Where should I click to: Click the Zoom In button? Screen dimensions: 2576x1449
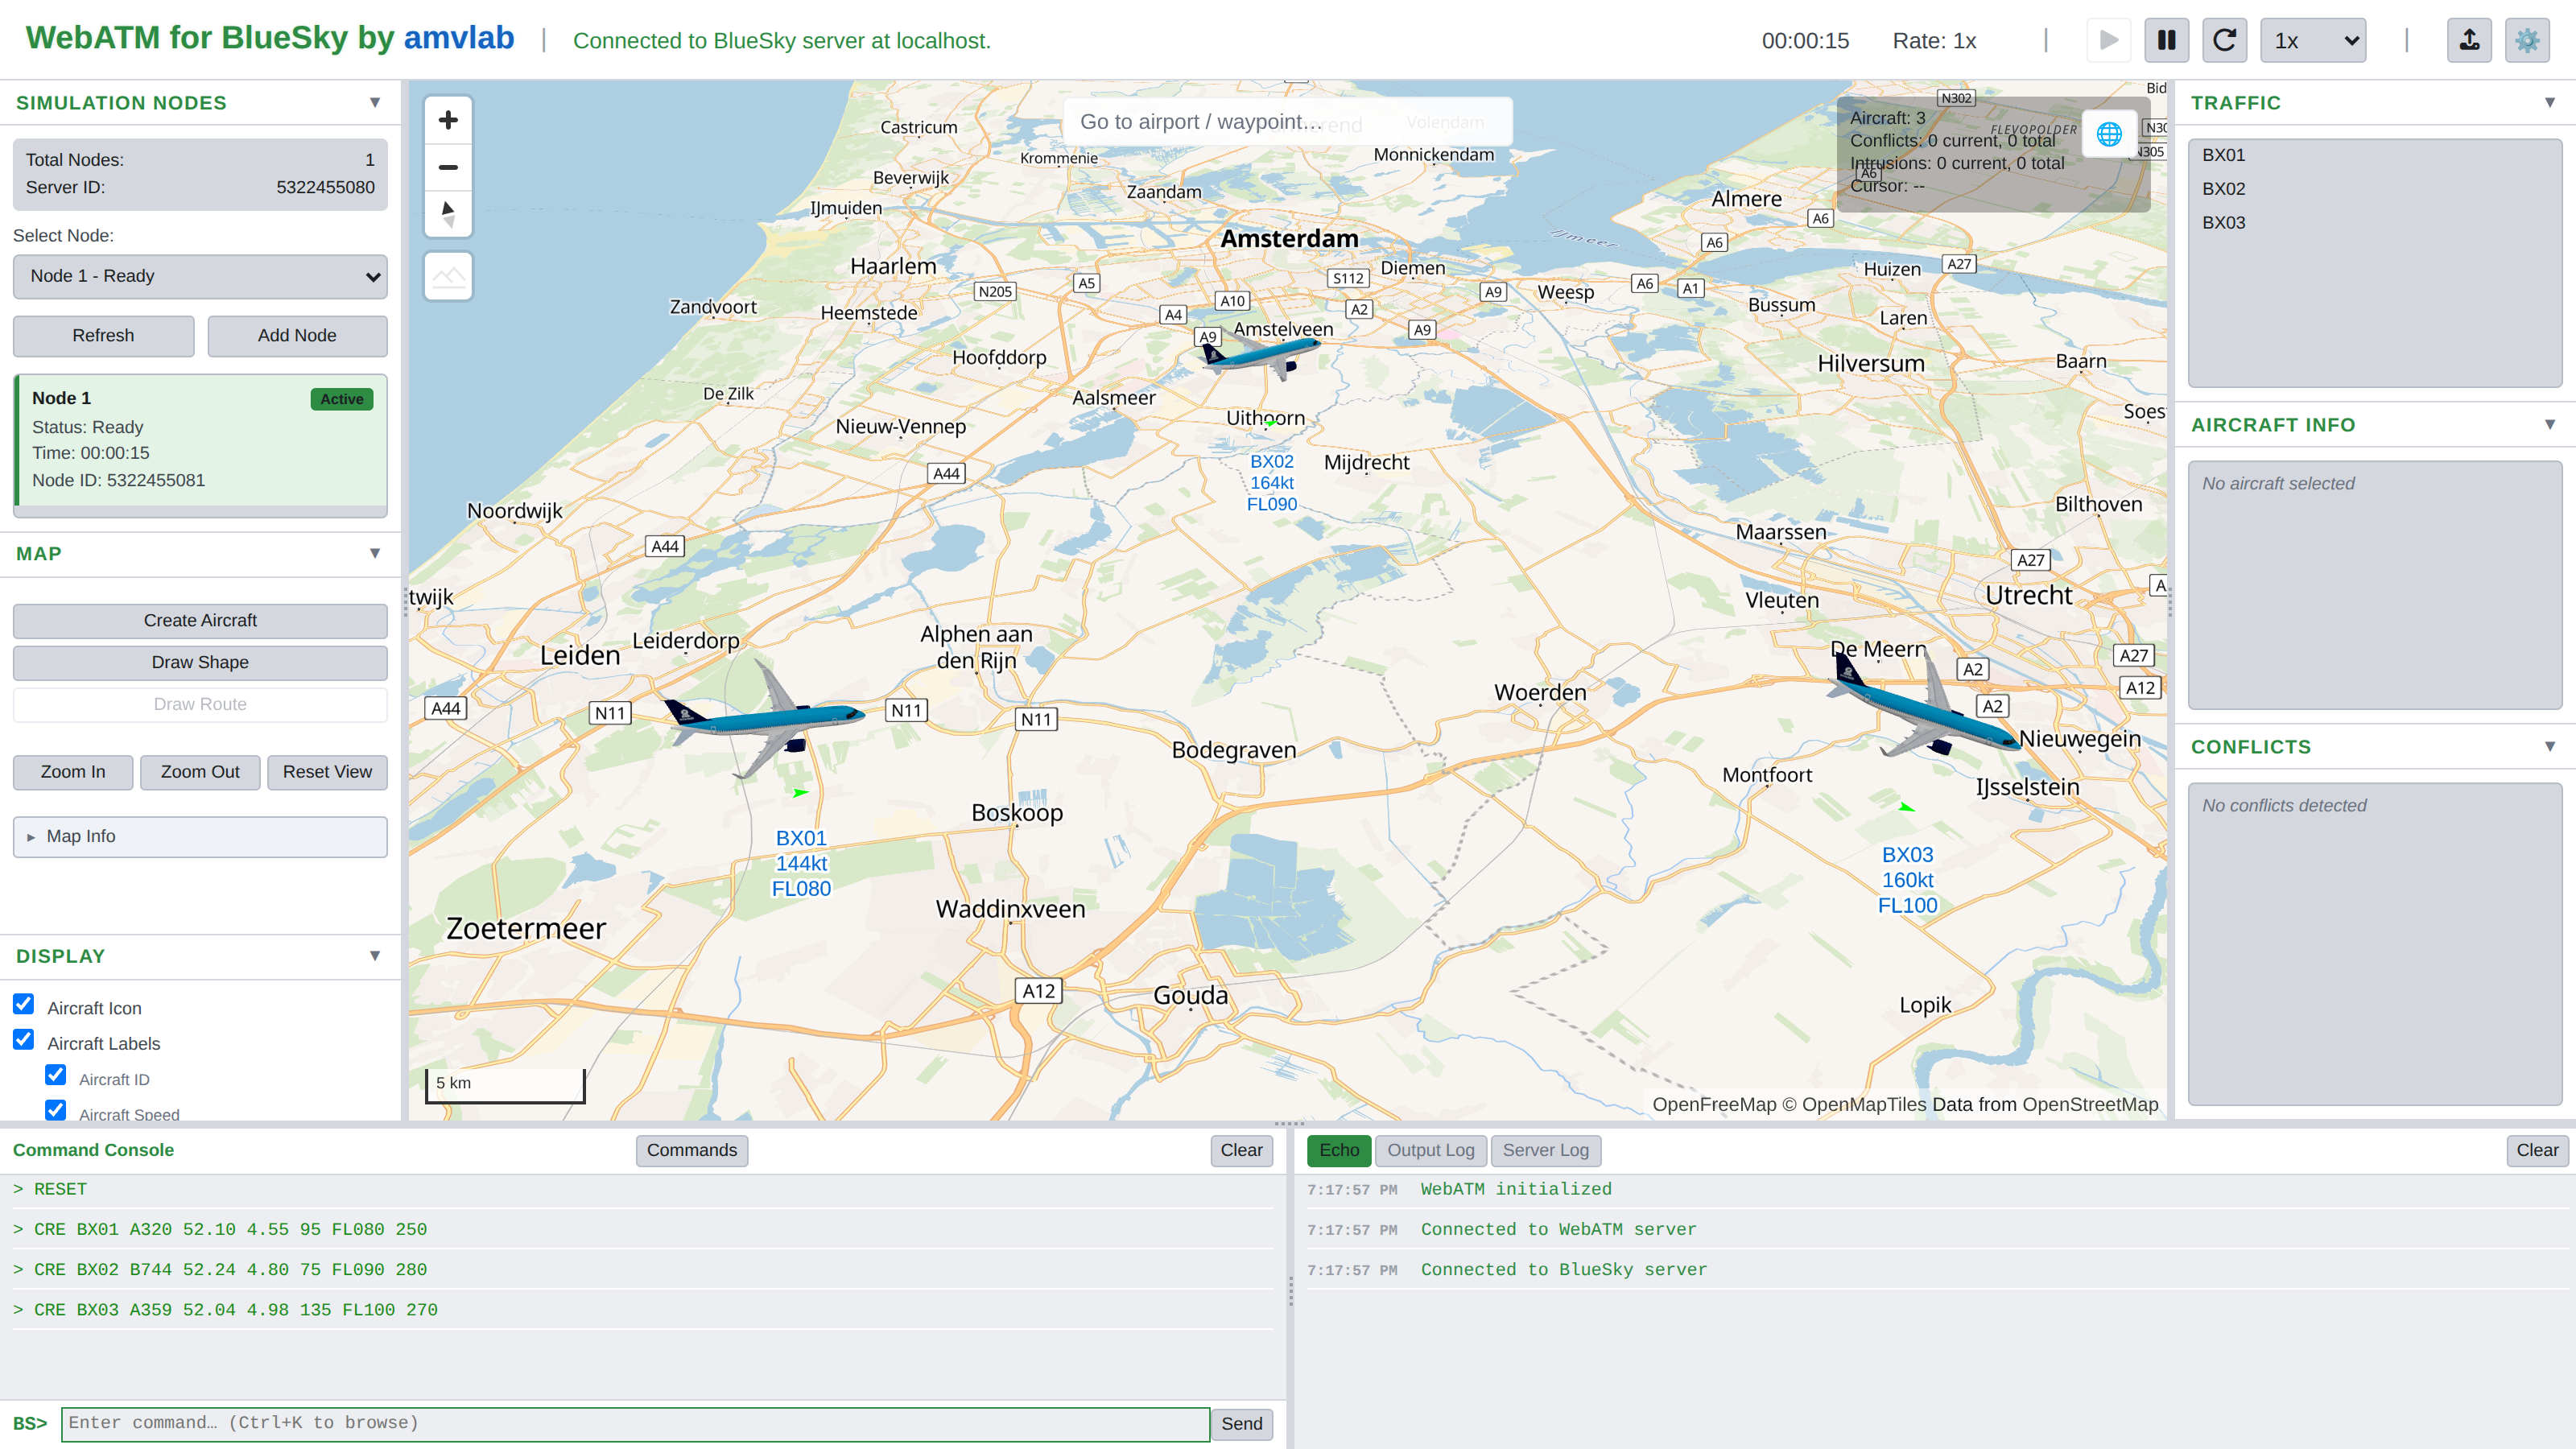tap(73, 772)
